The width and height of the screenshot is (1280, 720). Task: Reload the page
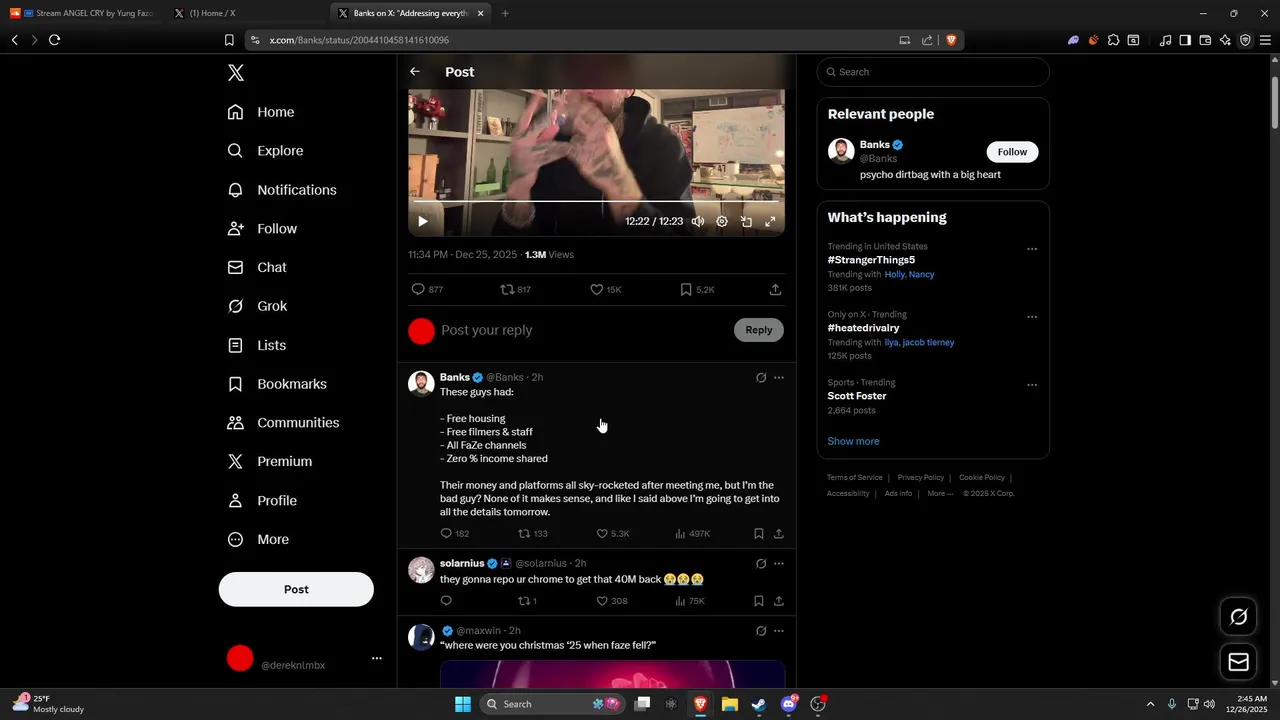tap(54, 40)
